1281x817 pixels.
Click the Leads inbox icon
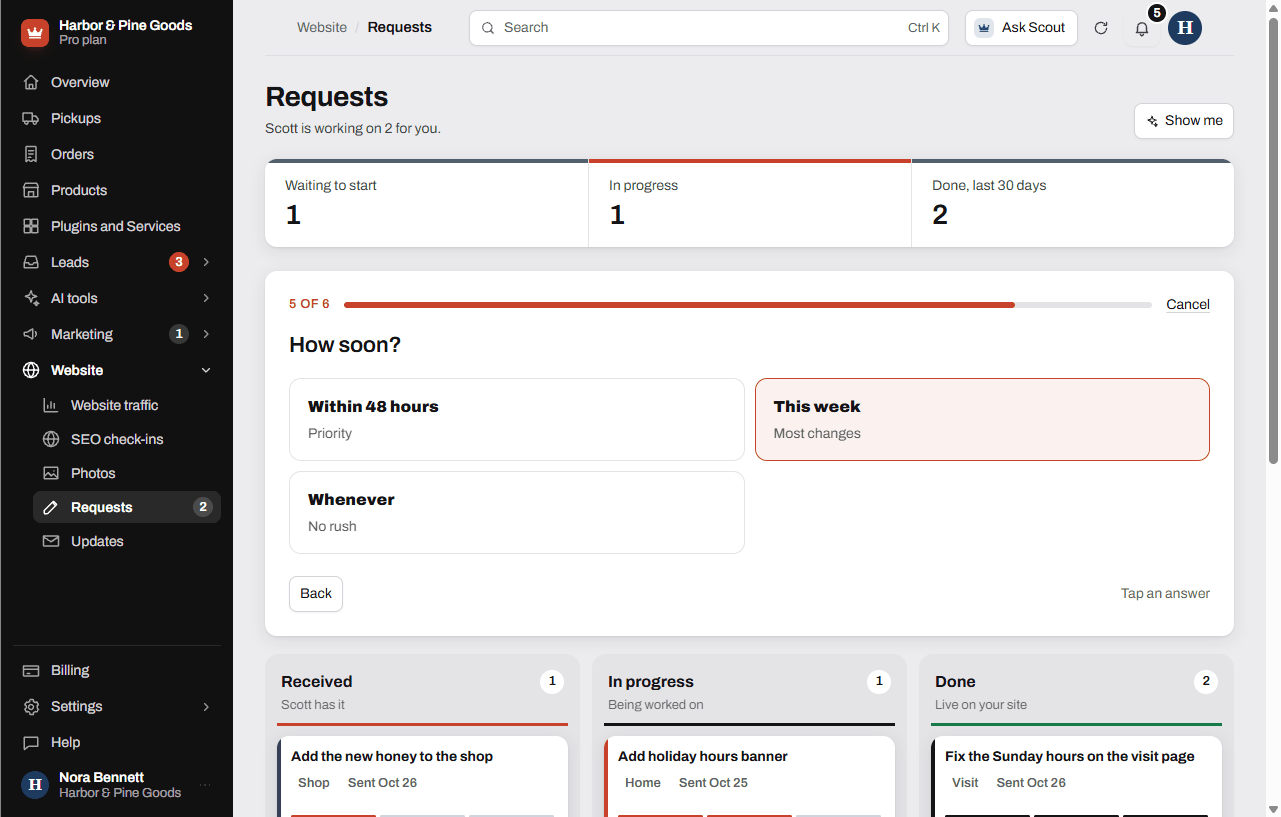coord(31,262)
